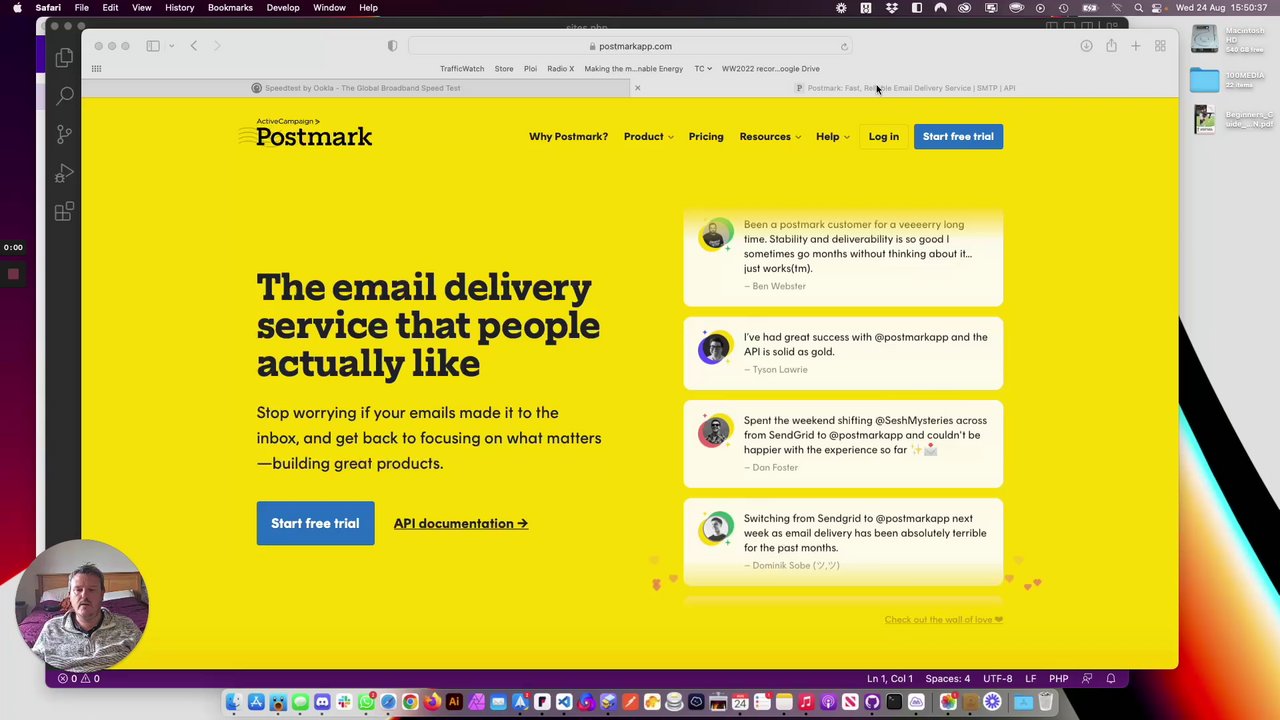The image size is (1280, 720).
Task: Open Slack from the Dock
Action: 344,702
